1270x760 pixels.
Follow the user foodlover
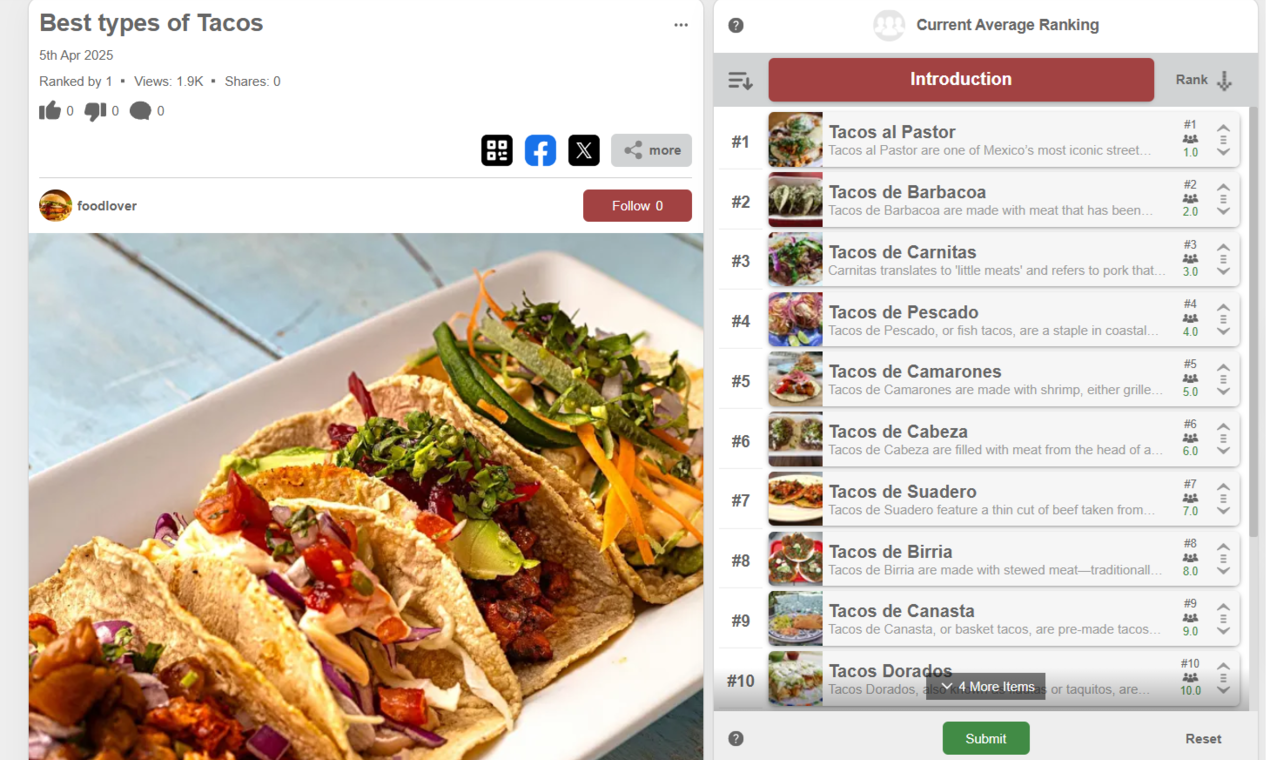[x=637, y=205]
